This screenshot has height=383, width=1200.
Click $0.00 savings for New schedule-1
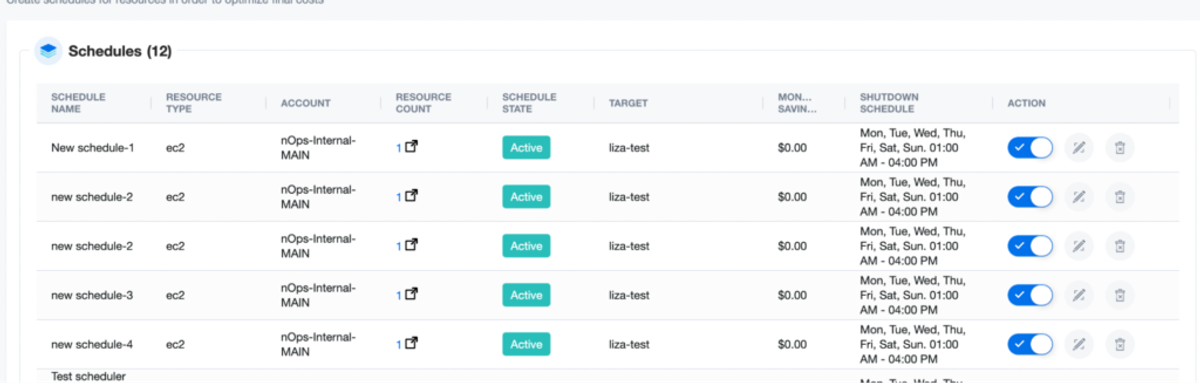pyautogui.click(x=792, y=148)
